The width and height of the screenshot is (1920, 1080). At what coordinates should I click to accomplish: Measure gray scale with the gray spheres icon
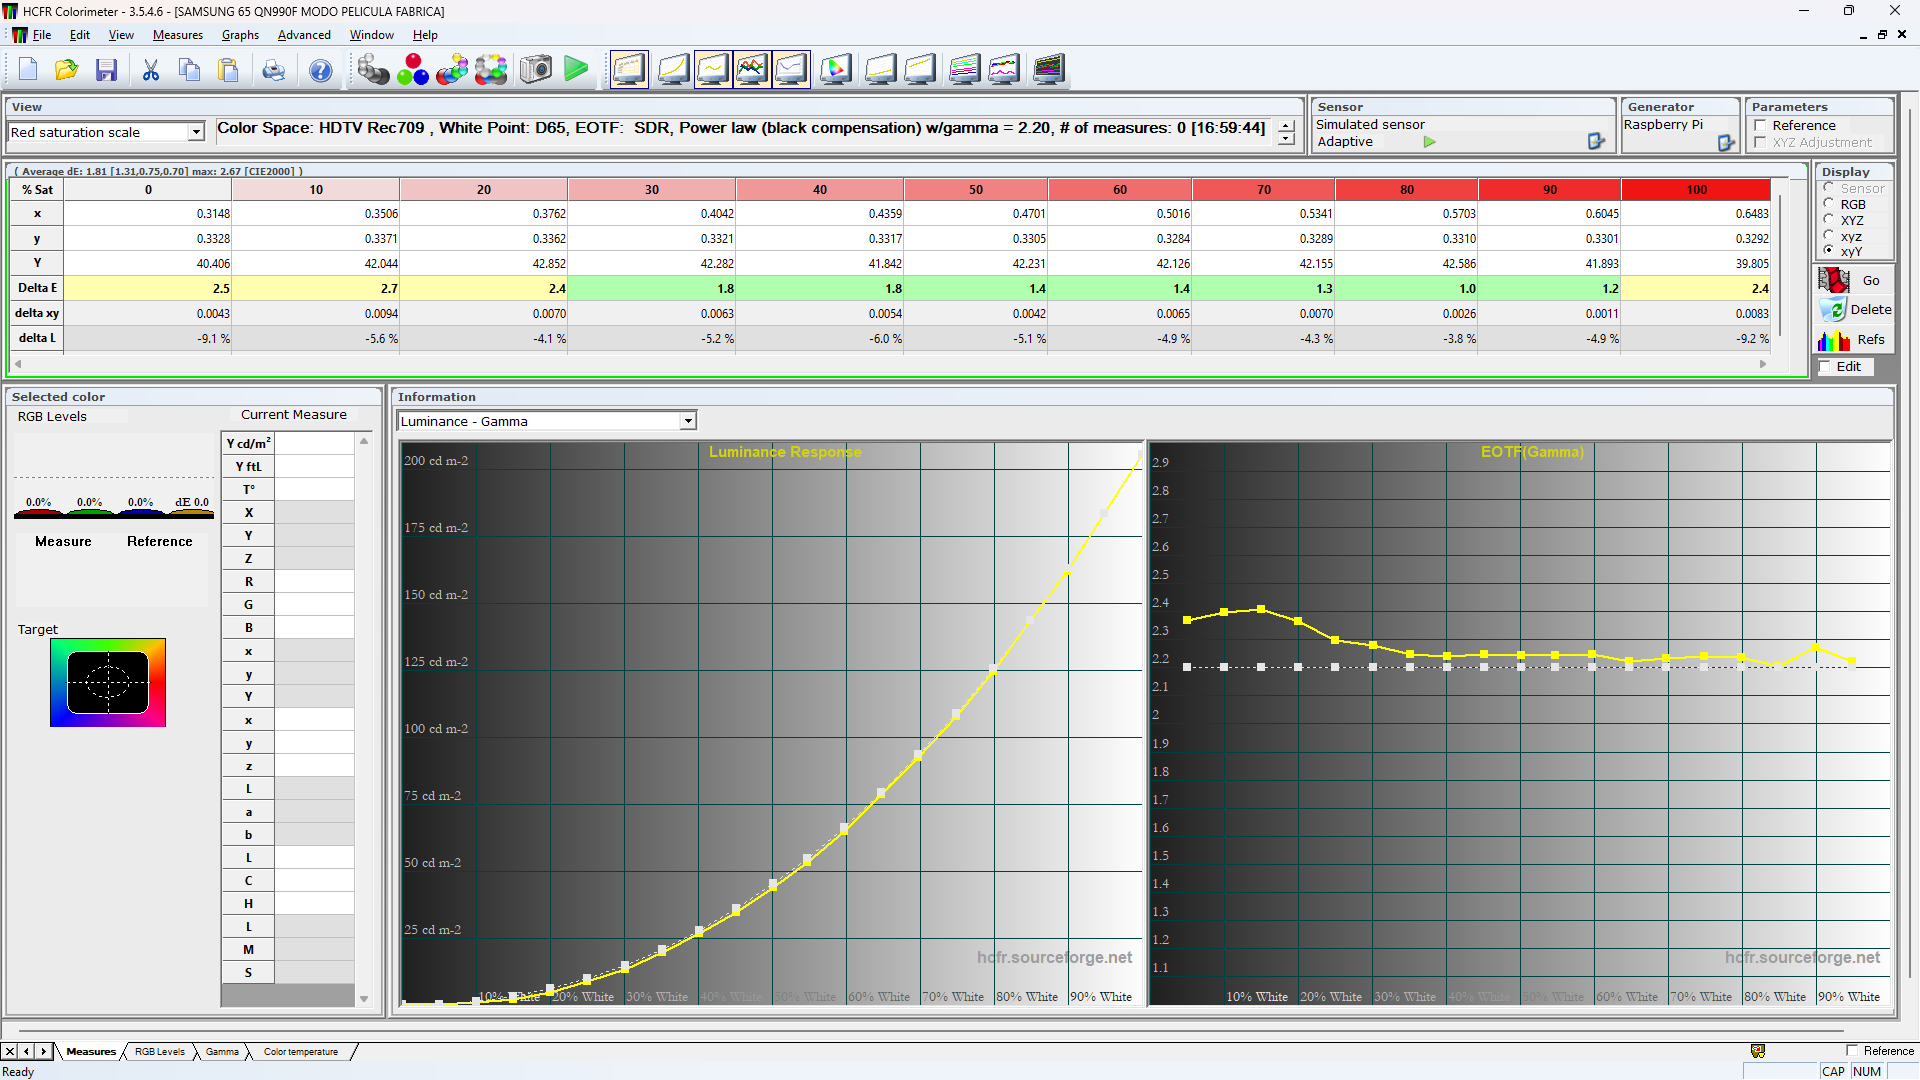374,70
